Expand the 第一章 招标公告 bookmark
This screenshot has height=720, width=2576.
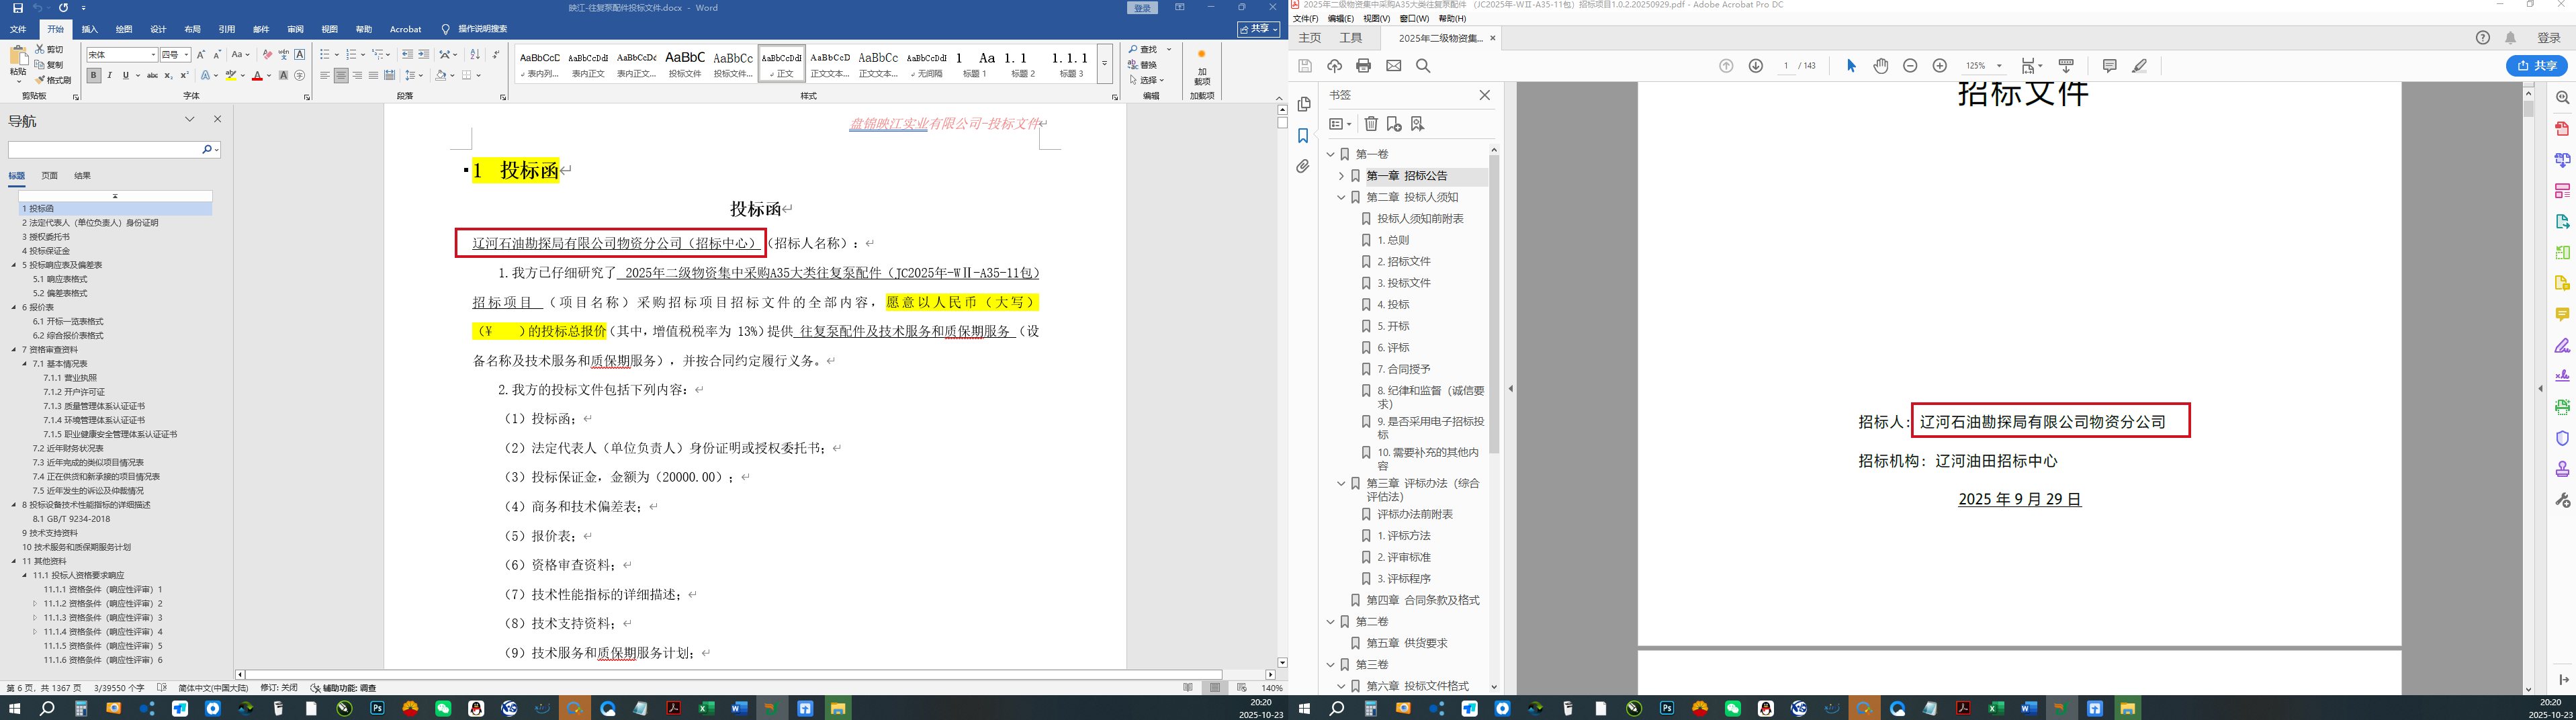(x=1341, y=176)
